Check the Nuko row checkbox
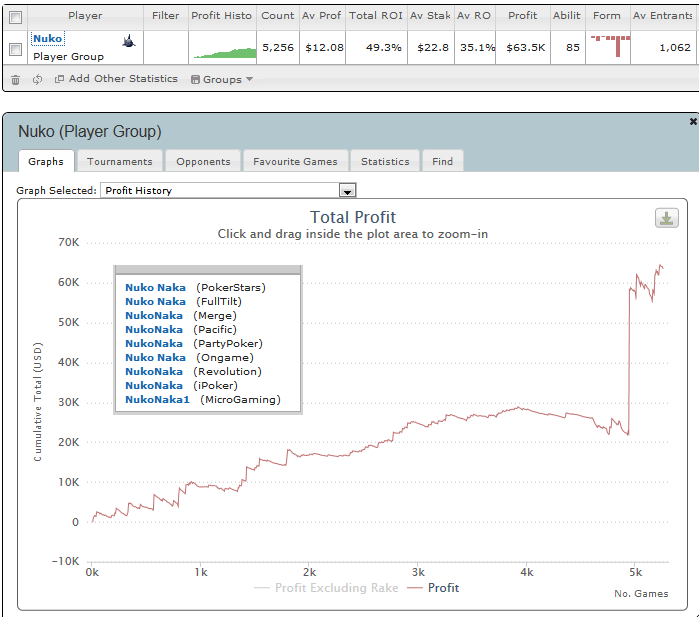 [x=16, y=49]
